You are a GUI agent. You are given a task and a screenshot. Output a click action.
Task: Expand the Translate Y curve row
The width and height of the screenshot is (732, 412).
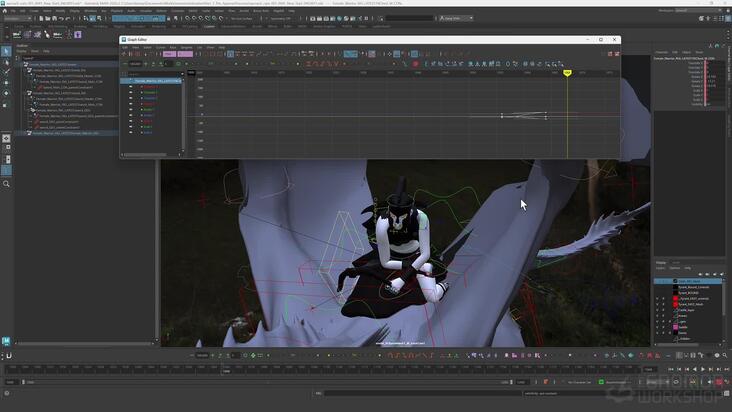(x=142, y=92)
